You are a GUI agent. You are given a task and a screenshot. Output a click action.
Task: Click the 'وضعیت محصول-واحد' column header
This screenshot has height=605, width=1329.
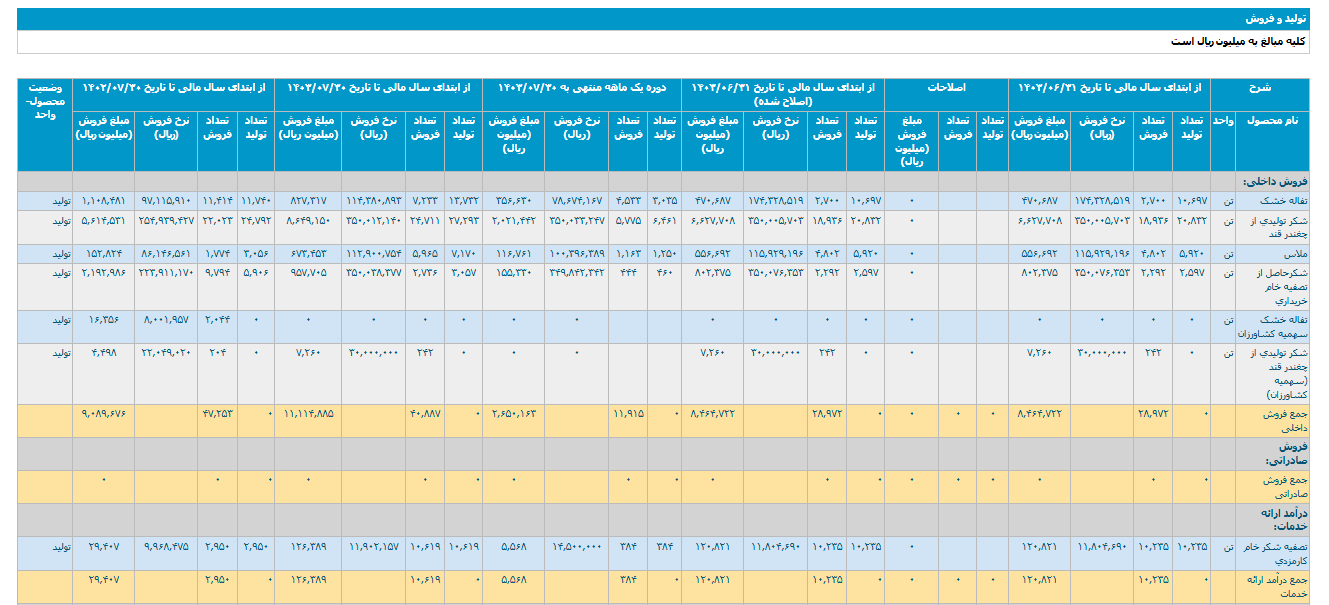(x=49, y=100)
